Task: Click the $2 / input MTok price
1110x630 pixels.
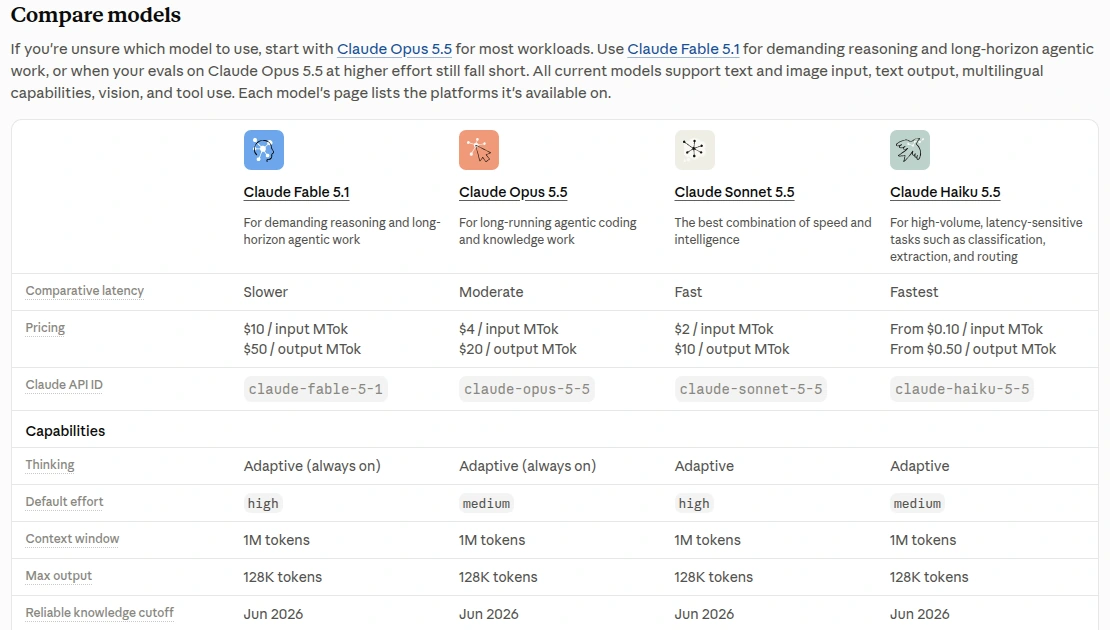Action: point(724,328)
